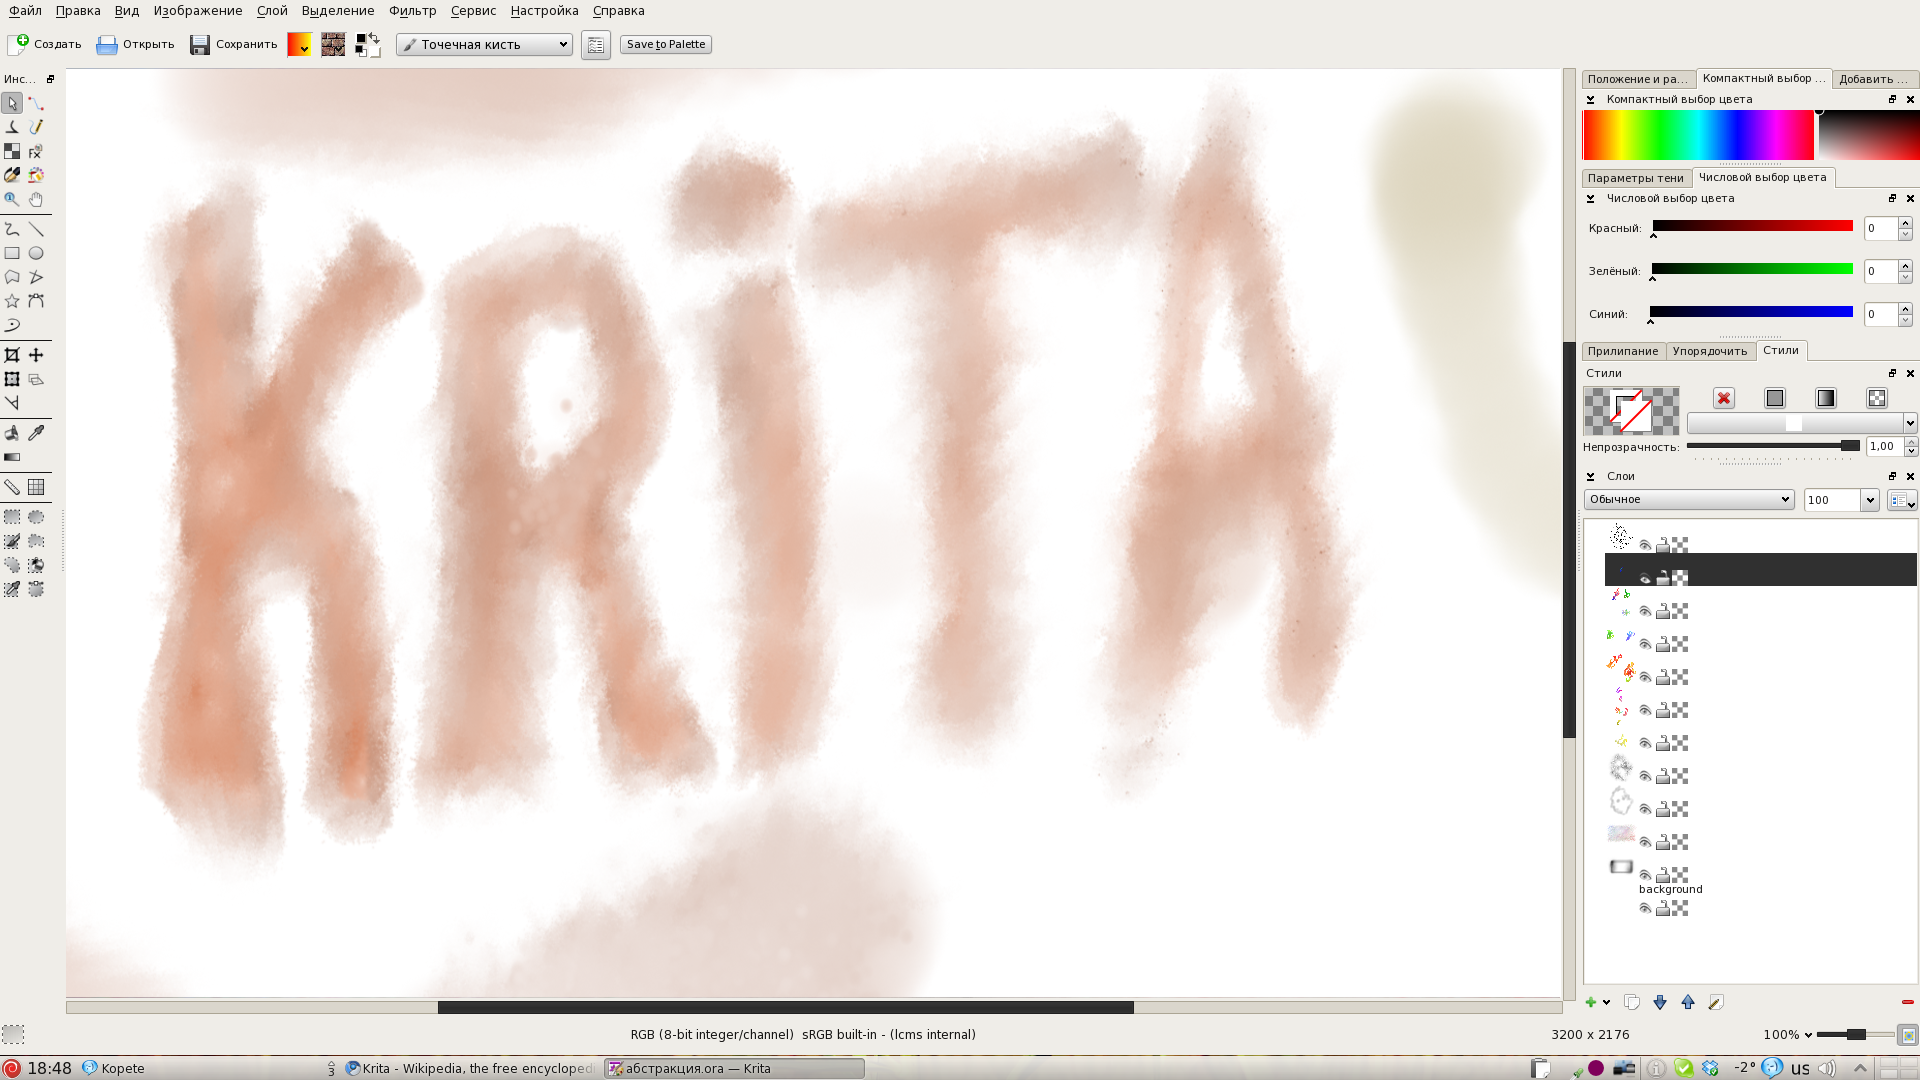Collapse the Числовой выбор цвета docker

click(x=1590, y=198)
